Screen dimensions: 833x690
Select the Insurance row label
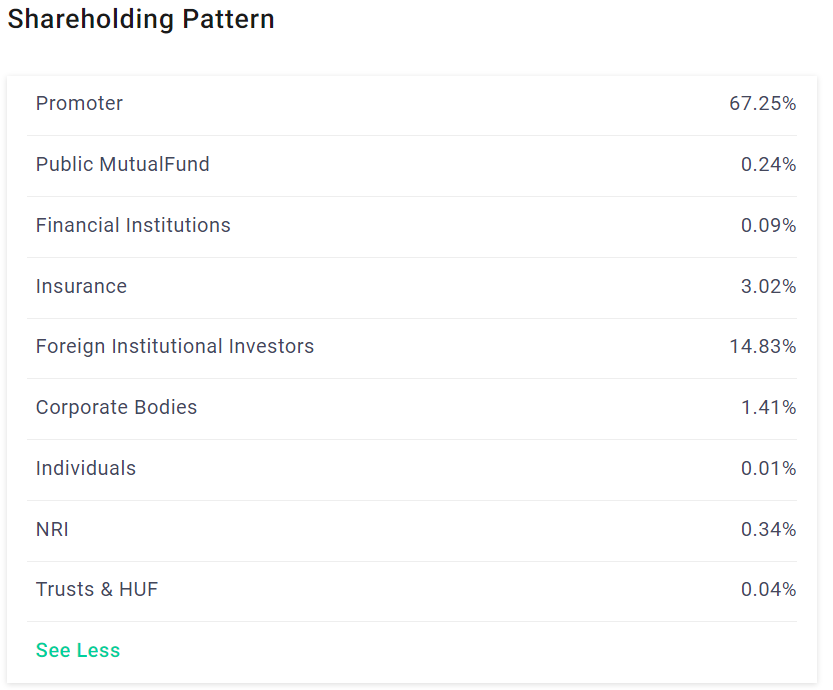pyautogui.click(x=81, y=287)
